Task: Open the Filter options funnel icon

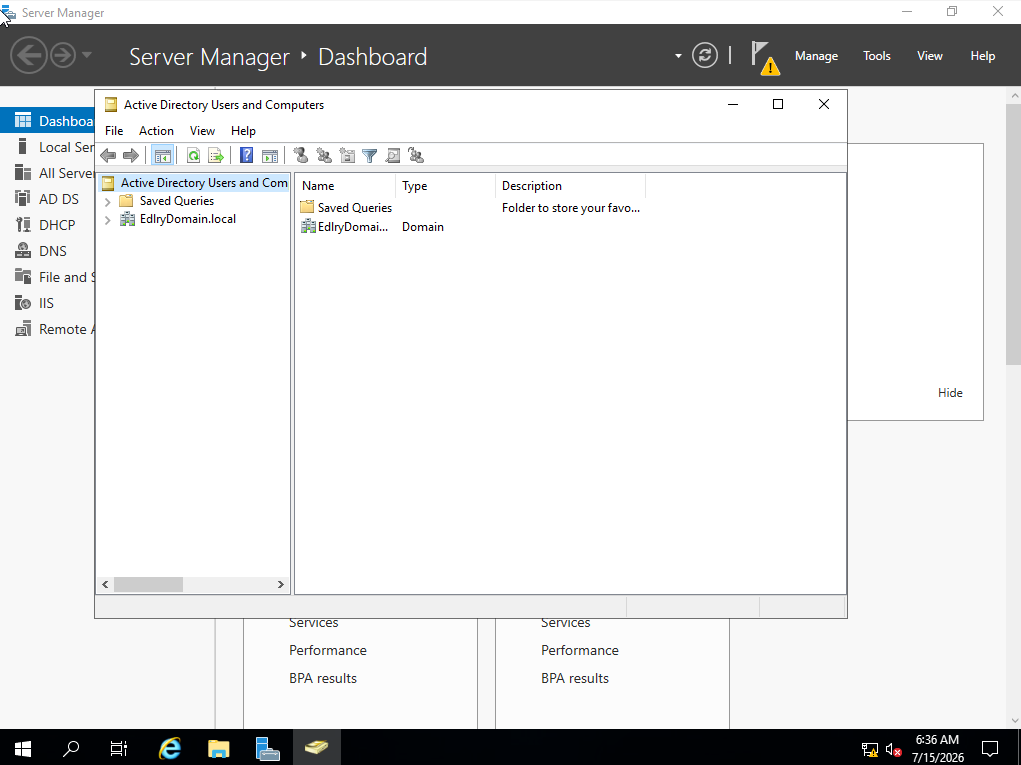Action: pos(370,156)
